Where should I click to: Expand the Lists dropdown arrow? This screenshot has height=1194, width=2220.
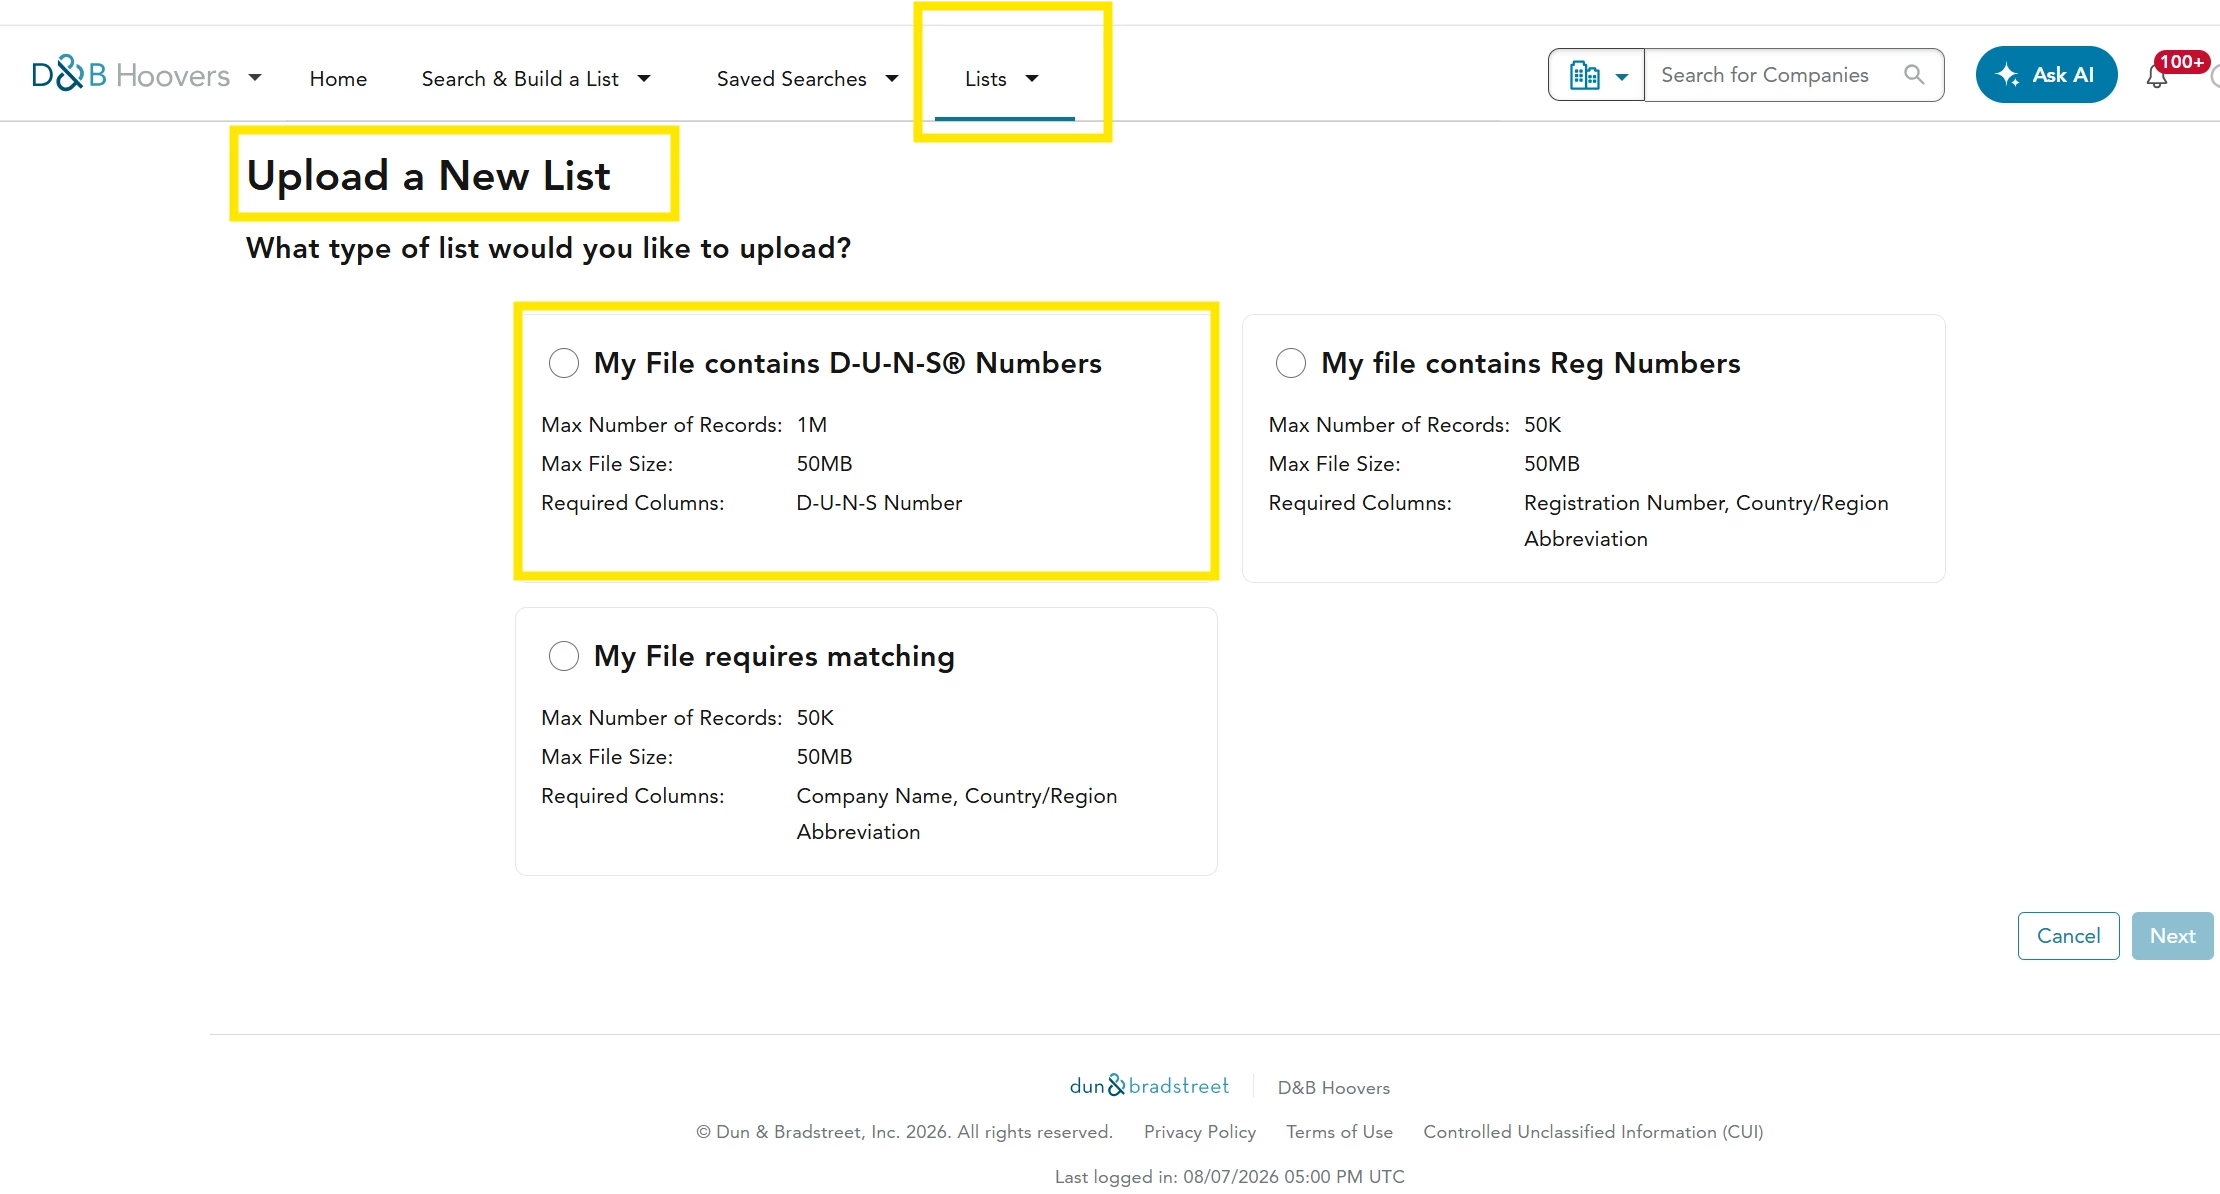pos(1032,78)
